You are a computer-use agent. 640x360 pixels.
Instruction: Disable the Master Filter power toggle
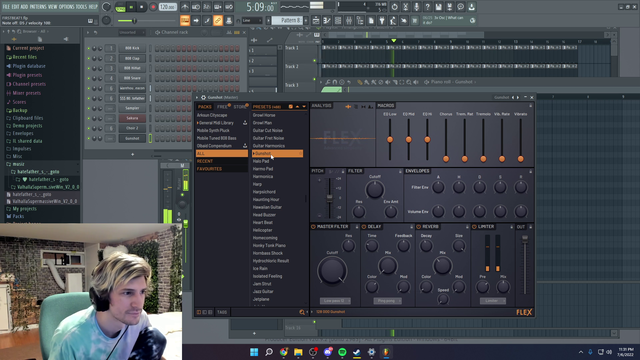pos(313,227)
